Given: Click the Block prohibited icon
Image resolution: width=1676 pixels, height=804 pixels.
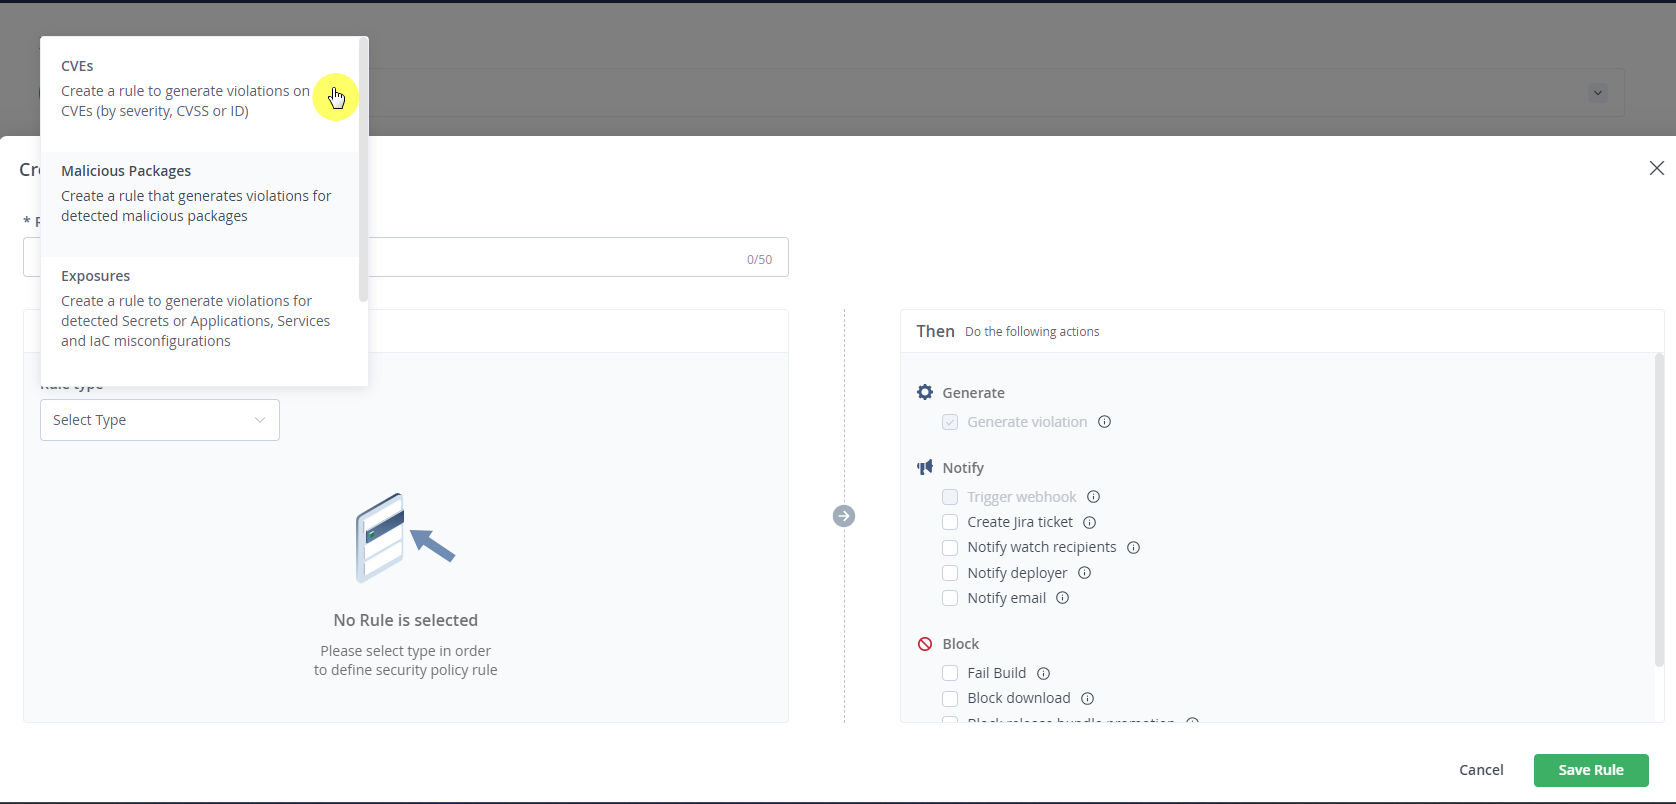Looking at the screenshot, I should click(925, 644).
